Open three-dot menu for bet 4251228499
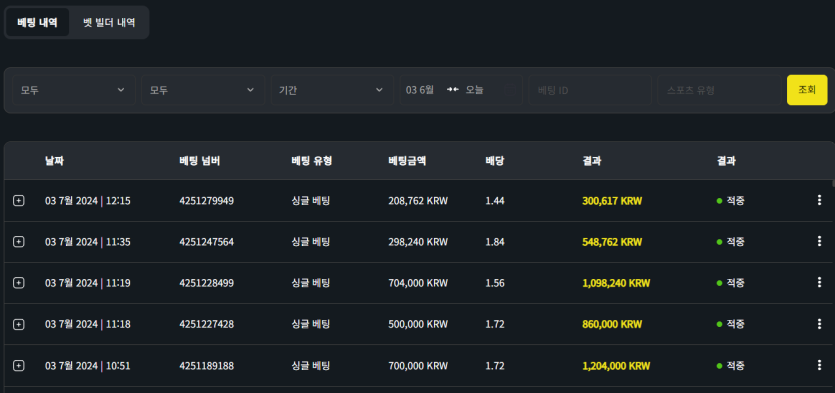The width and height of the screenshot is (835, 393). click(x=819, y=282)
